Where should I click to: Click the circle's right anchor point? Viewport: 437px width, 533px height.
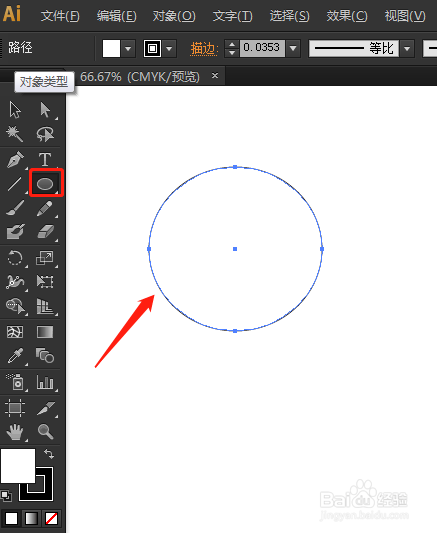(x=322, y=249)
